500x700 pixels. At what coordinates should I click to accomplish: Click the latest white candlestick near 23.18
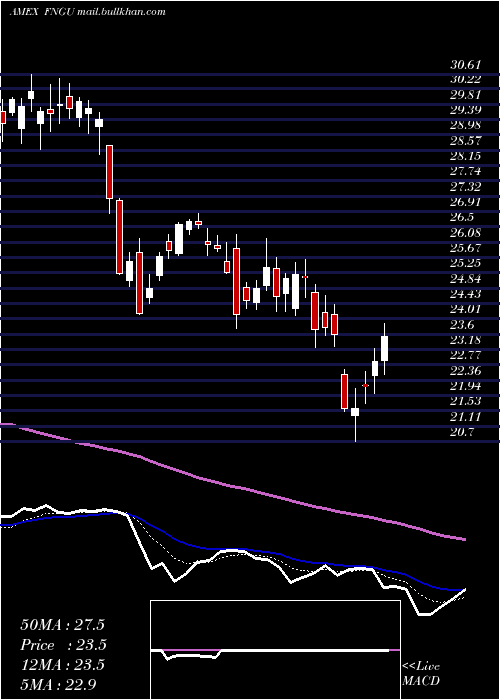coord(384,349)
